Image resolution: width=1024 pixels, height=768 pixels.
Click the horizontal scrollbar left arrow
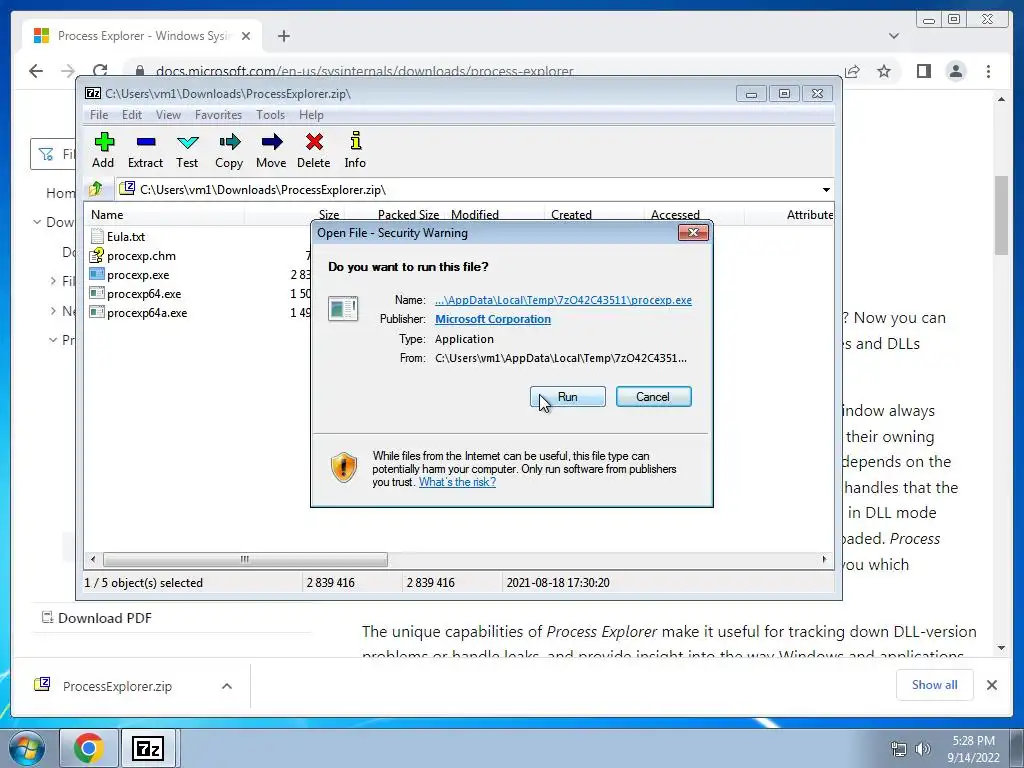(x=93, y=559)
